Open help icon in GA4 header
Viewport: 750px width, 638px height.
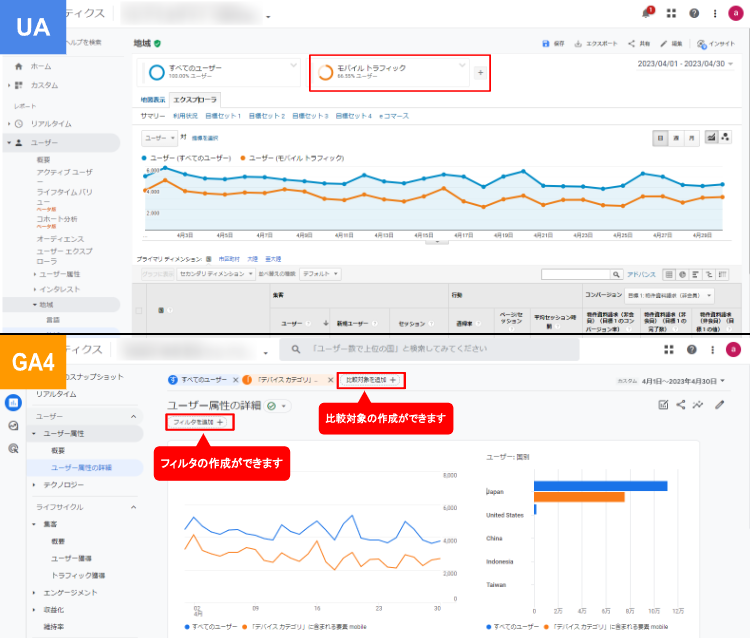coord(691,350)
